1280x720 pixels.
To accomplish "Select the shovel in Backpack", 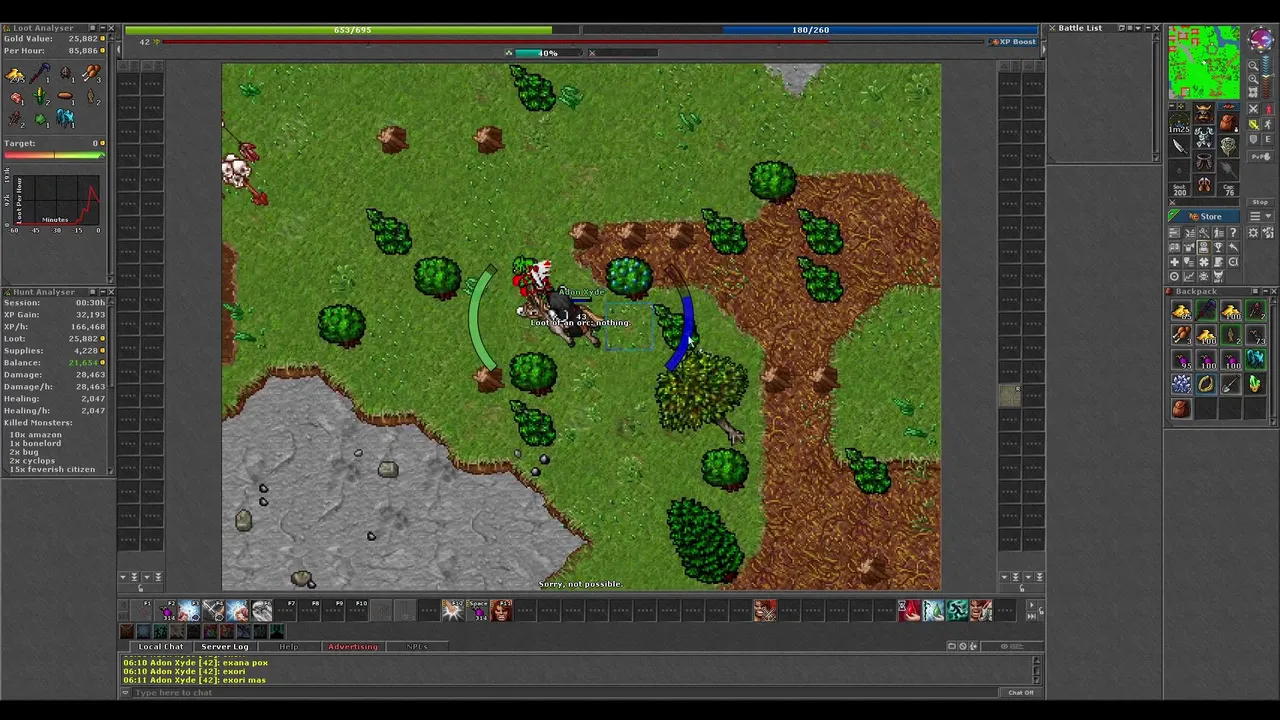I will [x=1231, y=386].
